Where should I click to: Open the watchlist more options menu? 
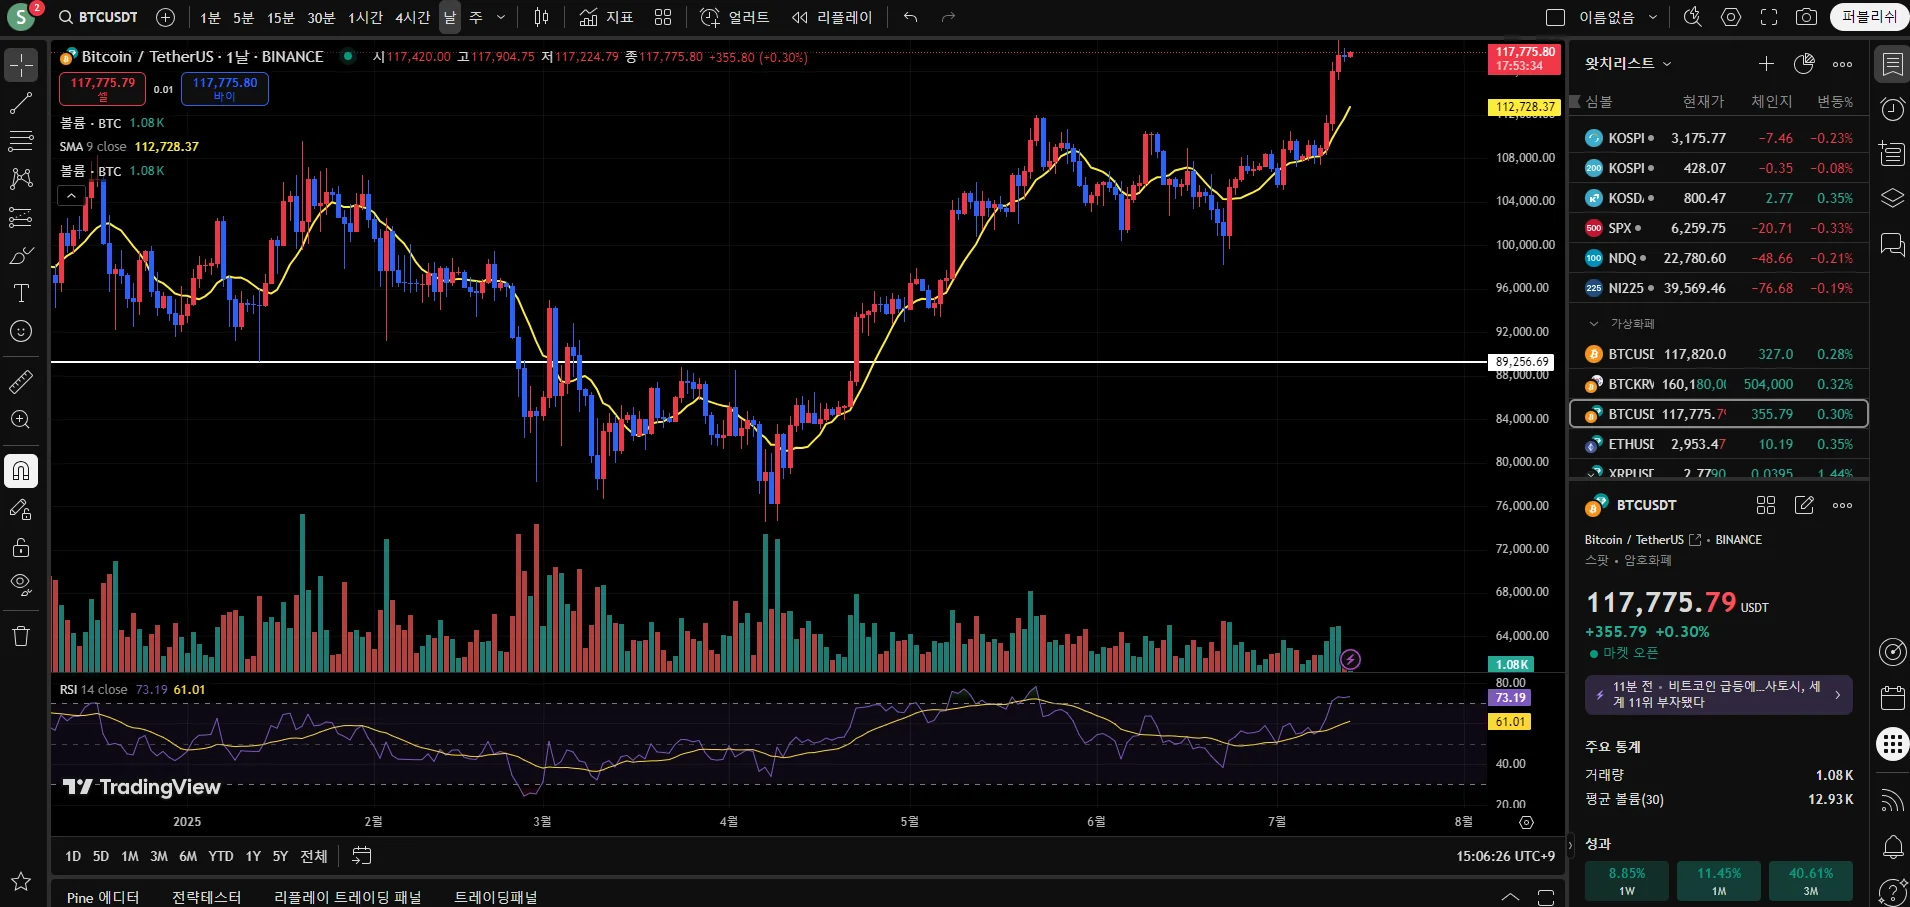tap(1842, 64)
